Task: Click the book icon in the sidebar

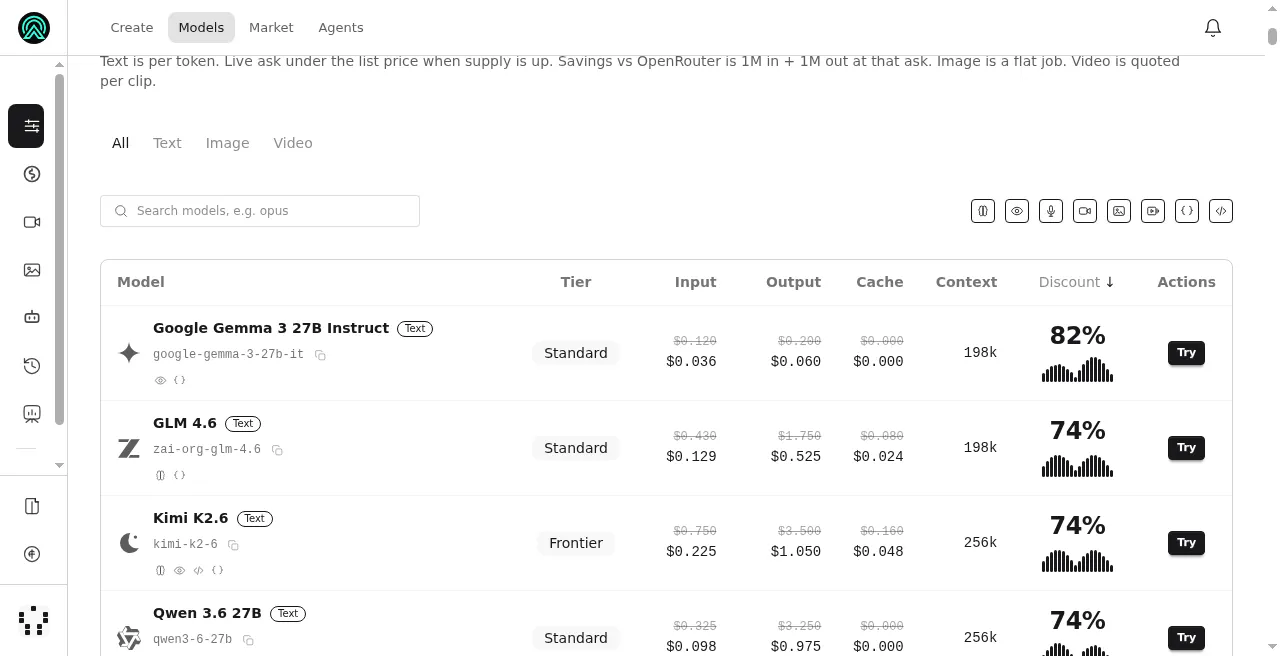Action: coord(32,506)
